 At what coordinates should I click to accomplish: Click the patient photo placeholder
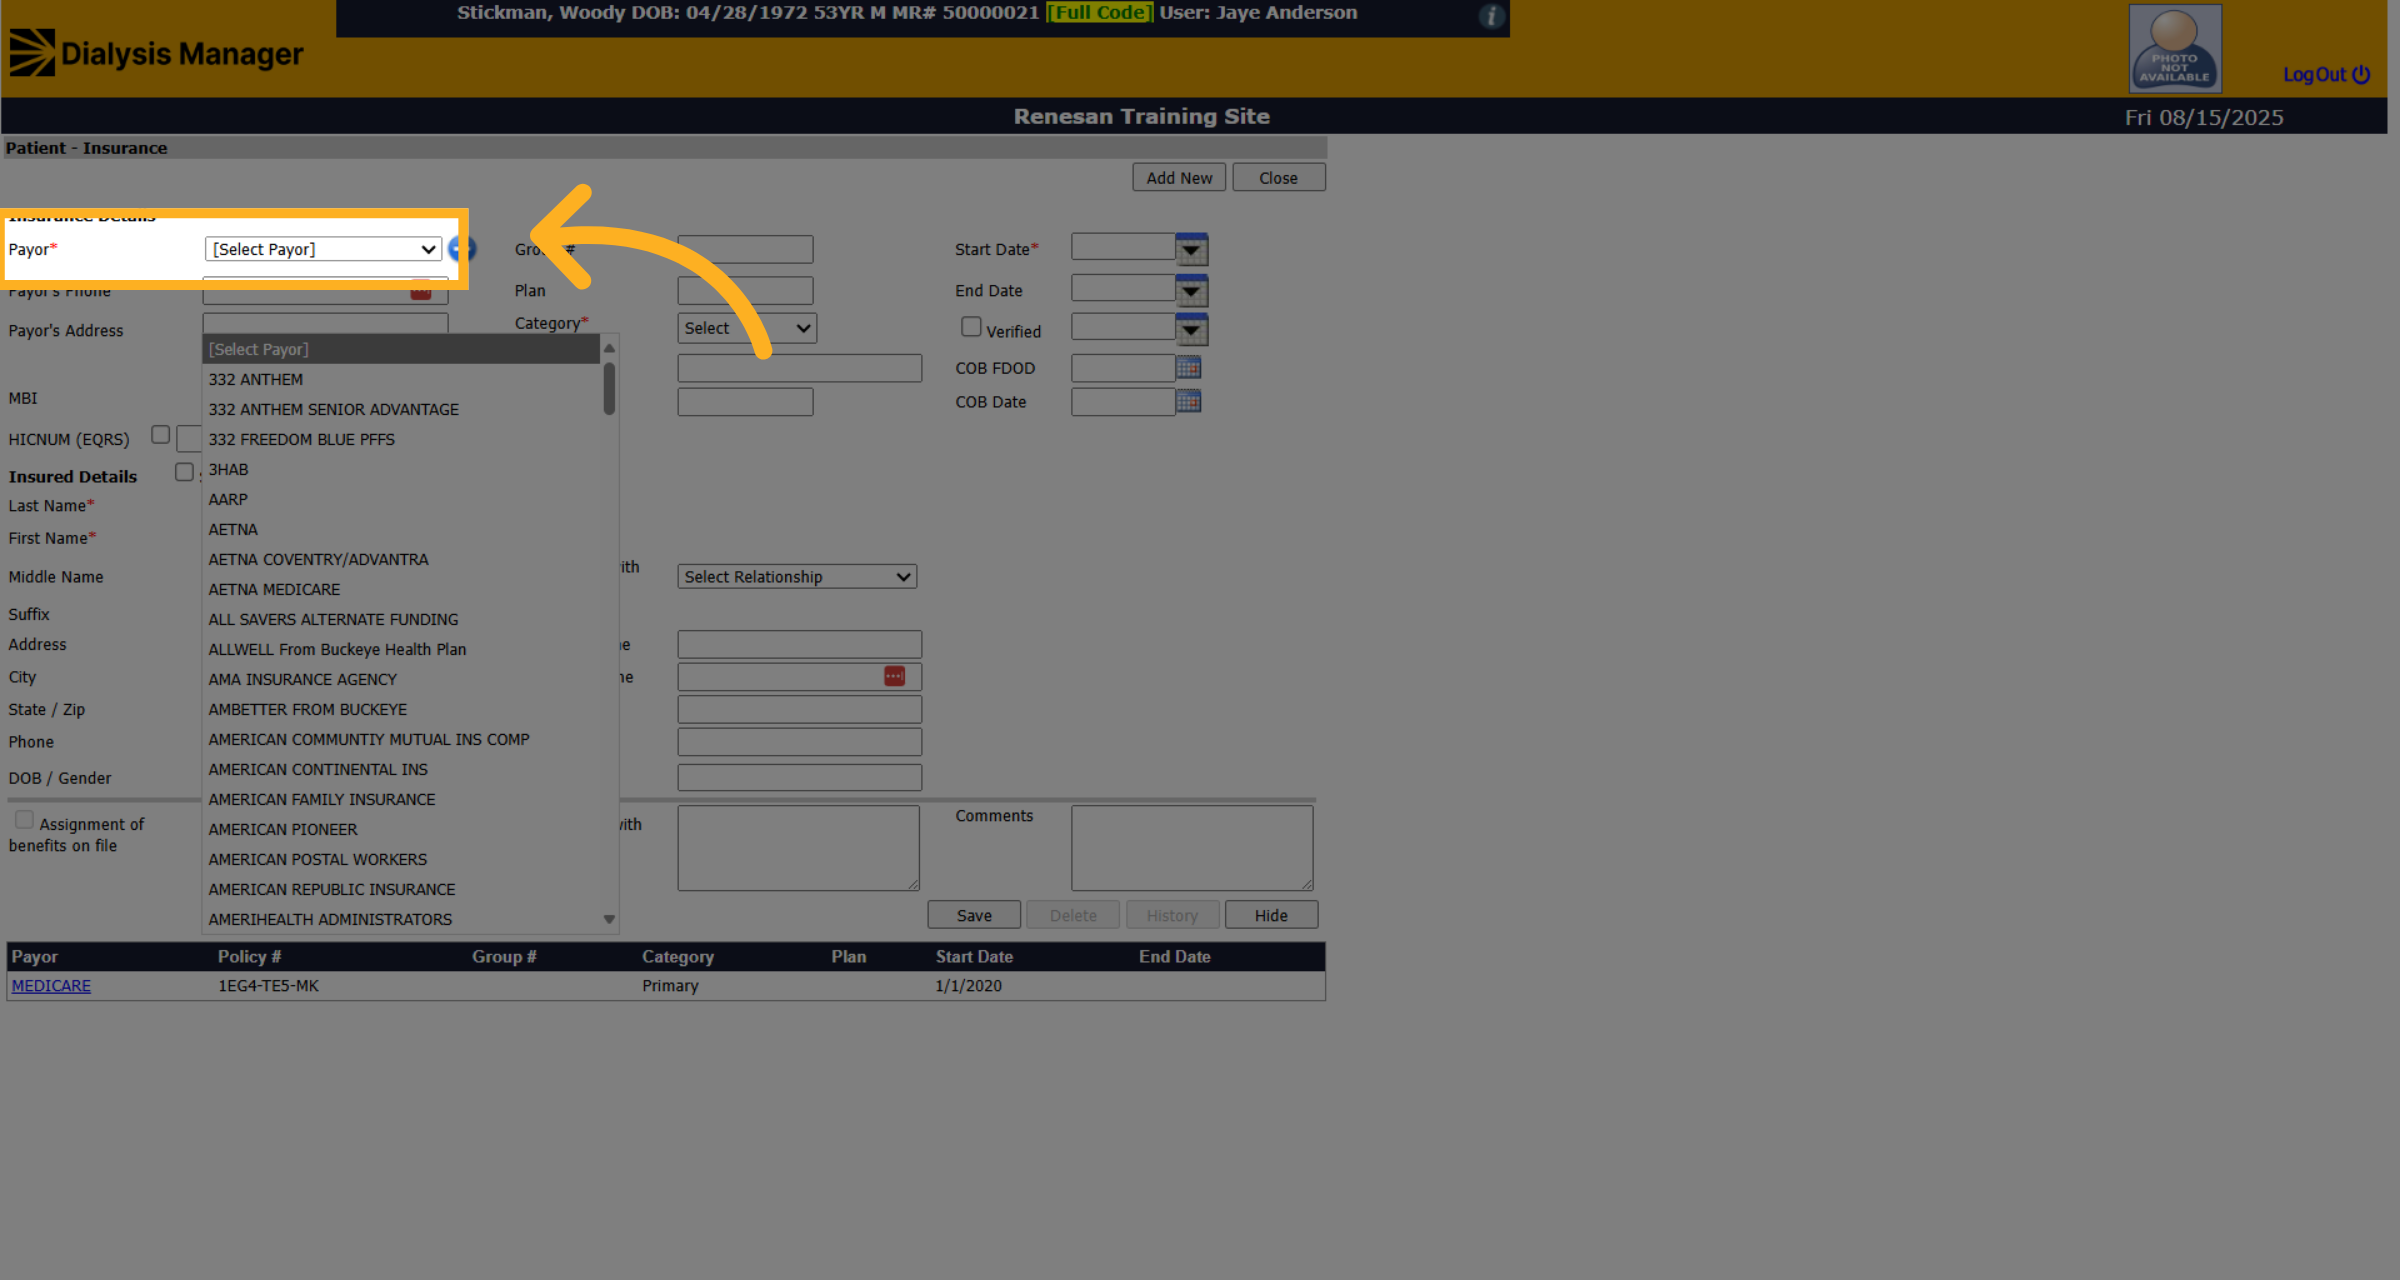2175,48
